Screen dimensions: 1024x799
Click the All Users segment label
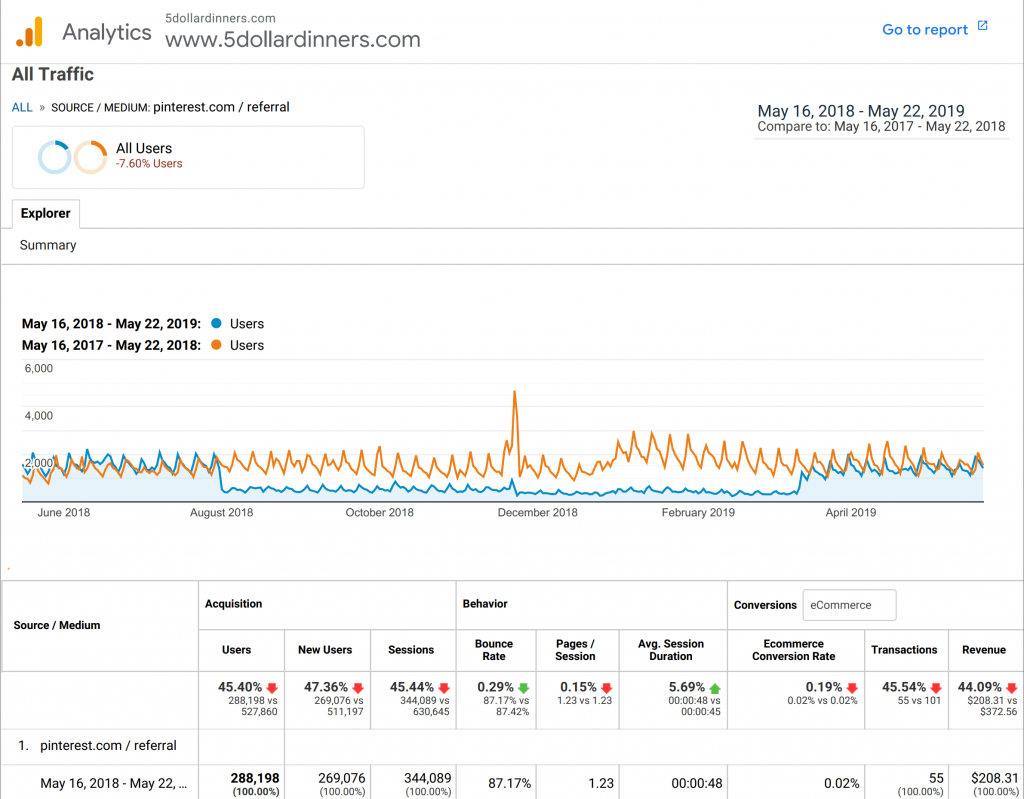[x=144, y=148]
